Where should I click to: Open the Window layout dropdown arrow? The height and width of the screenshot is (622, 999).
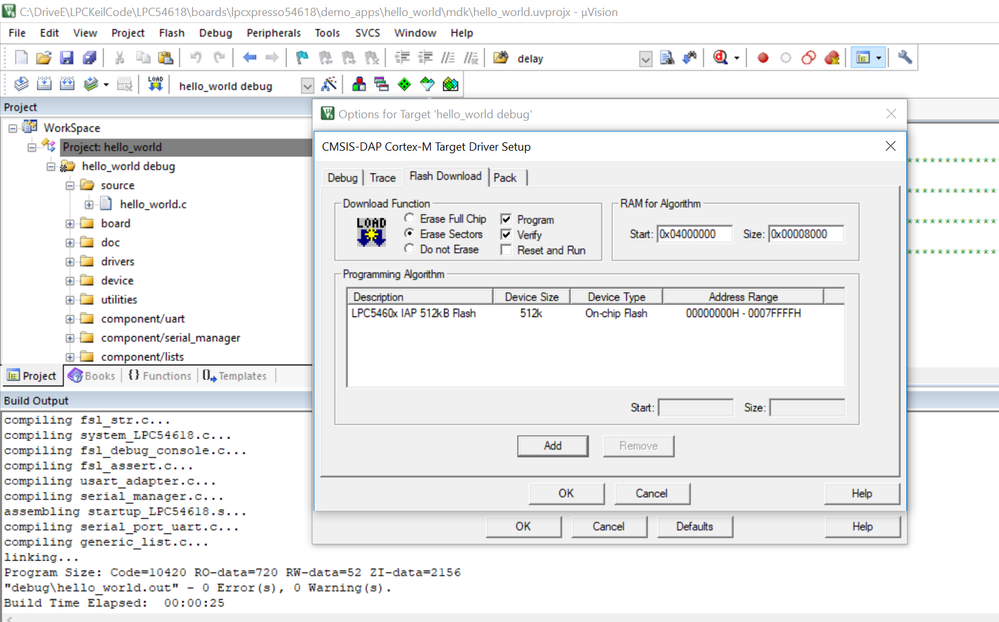click(879, 58)
